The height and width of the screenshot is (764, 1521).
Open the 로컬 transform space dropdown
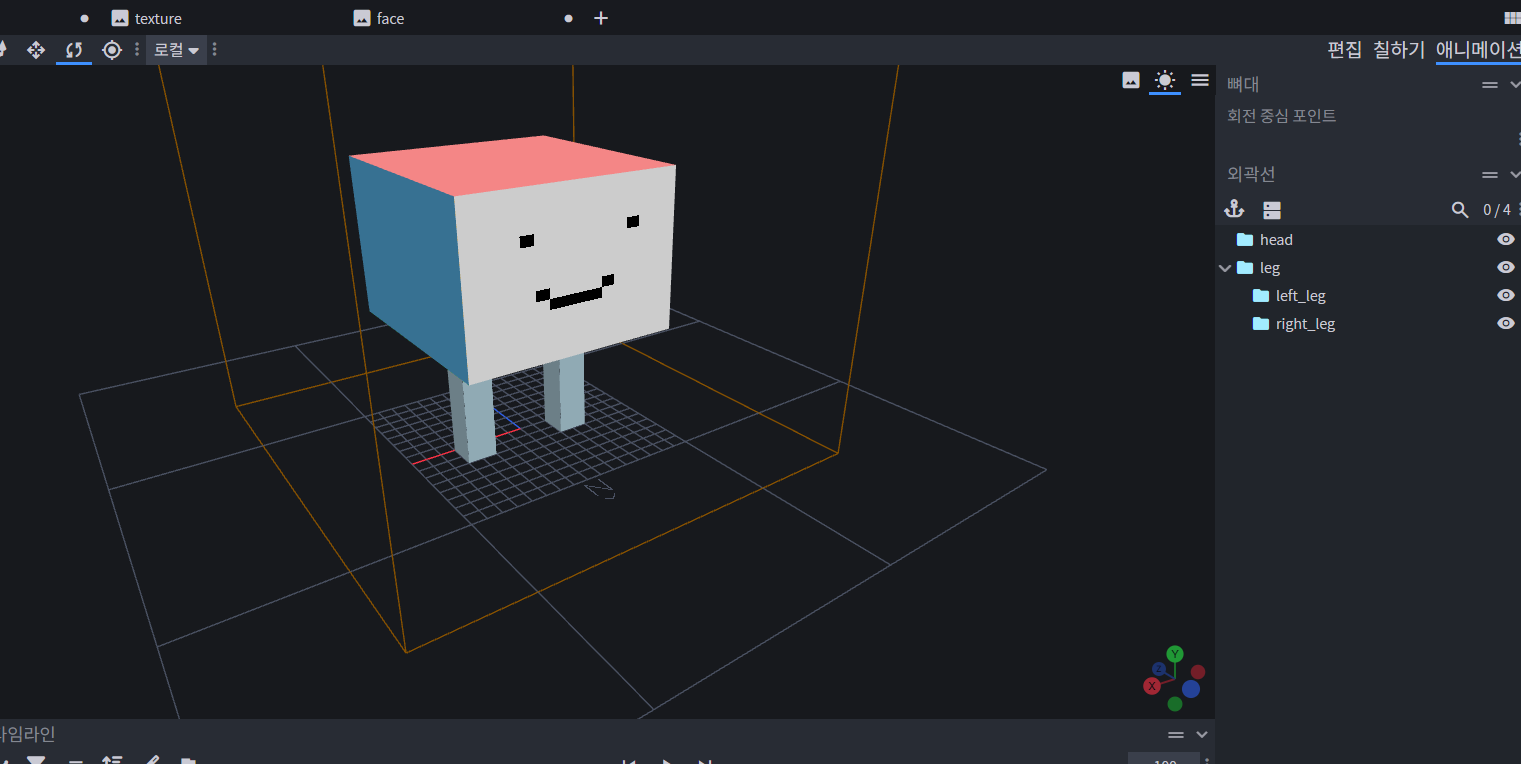click(x=176, y=49)
